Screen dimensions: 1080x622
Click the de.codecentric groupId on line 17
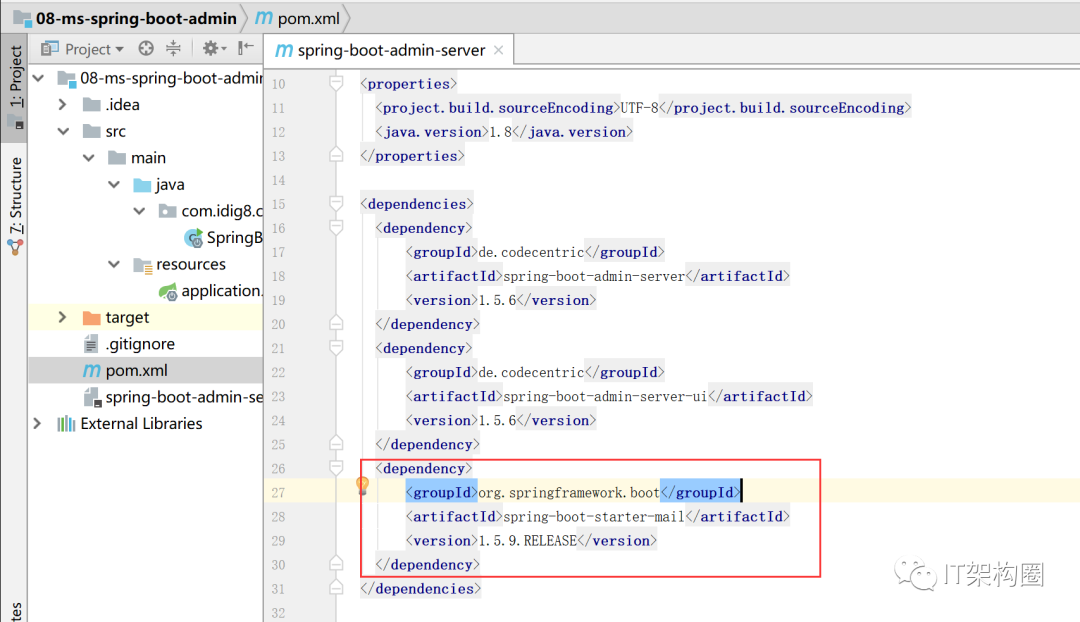point(531,253)
